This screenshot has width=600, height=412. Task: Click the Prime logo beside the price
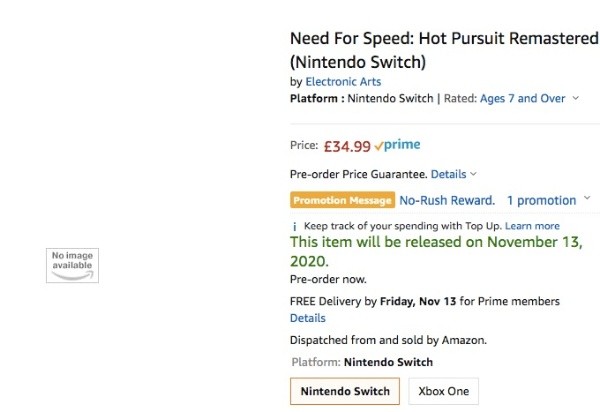[397, 145]
